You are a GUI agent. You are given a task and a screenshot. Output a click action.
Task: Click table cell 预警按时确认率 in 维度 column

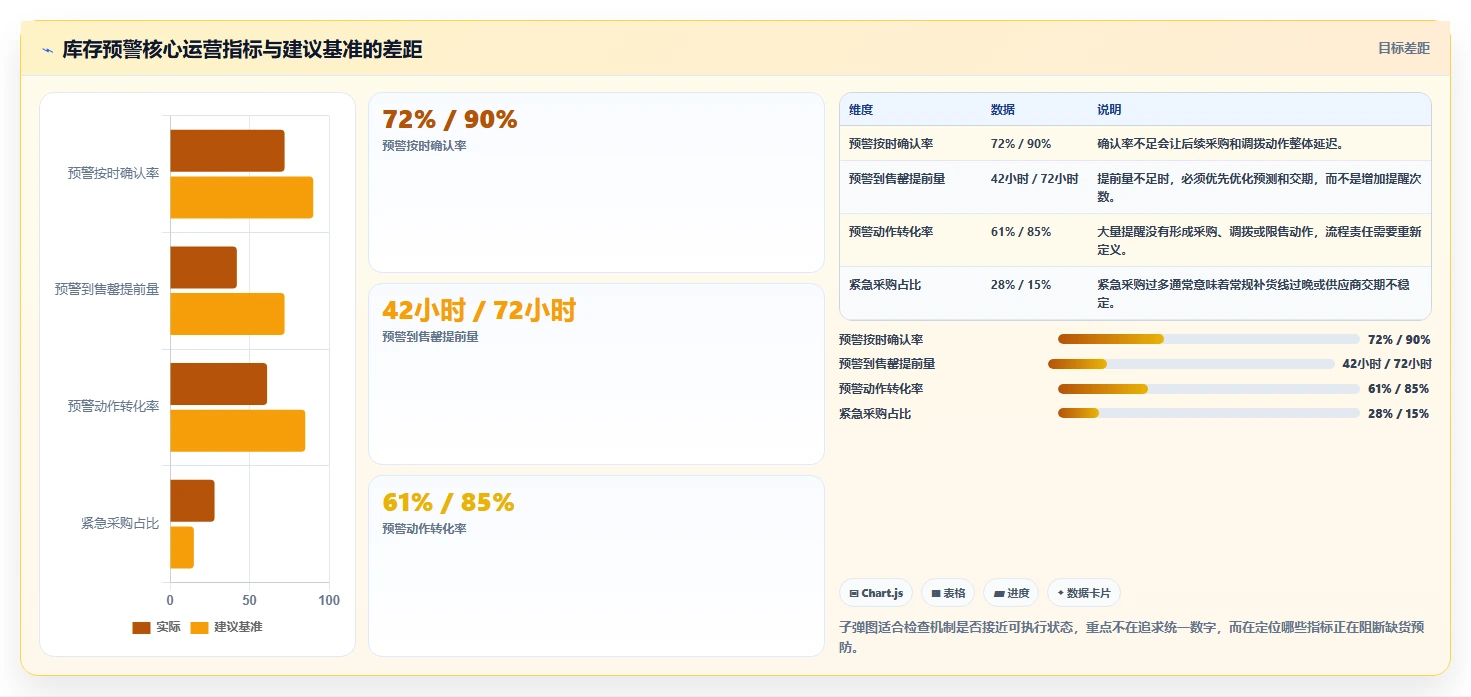pyautogui.click(x=891, y=144)
